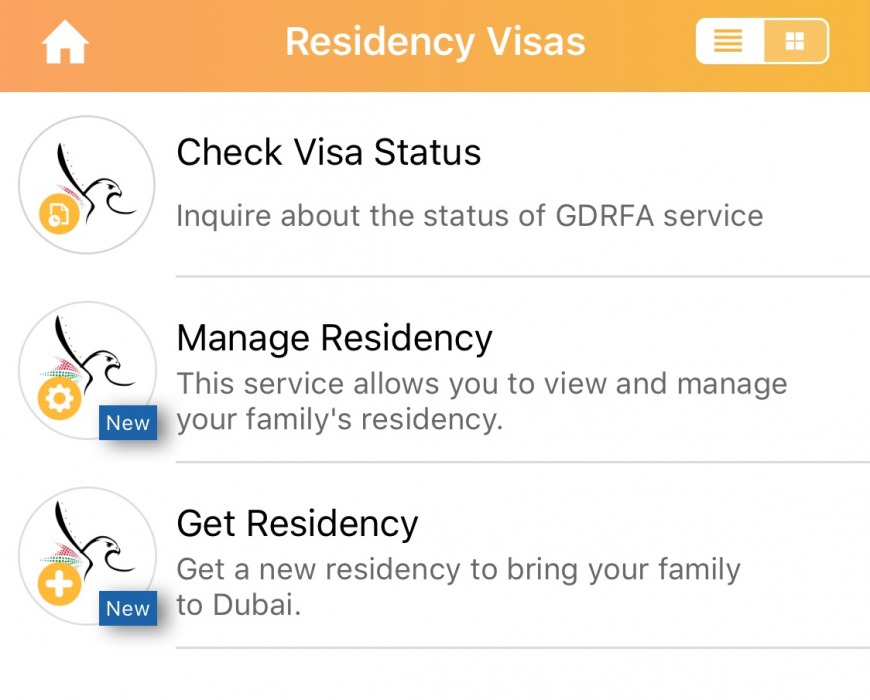
Task: Click the divider line below Manage Residency
Action: click(522, 462)
